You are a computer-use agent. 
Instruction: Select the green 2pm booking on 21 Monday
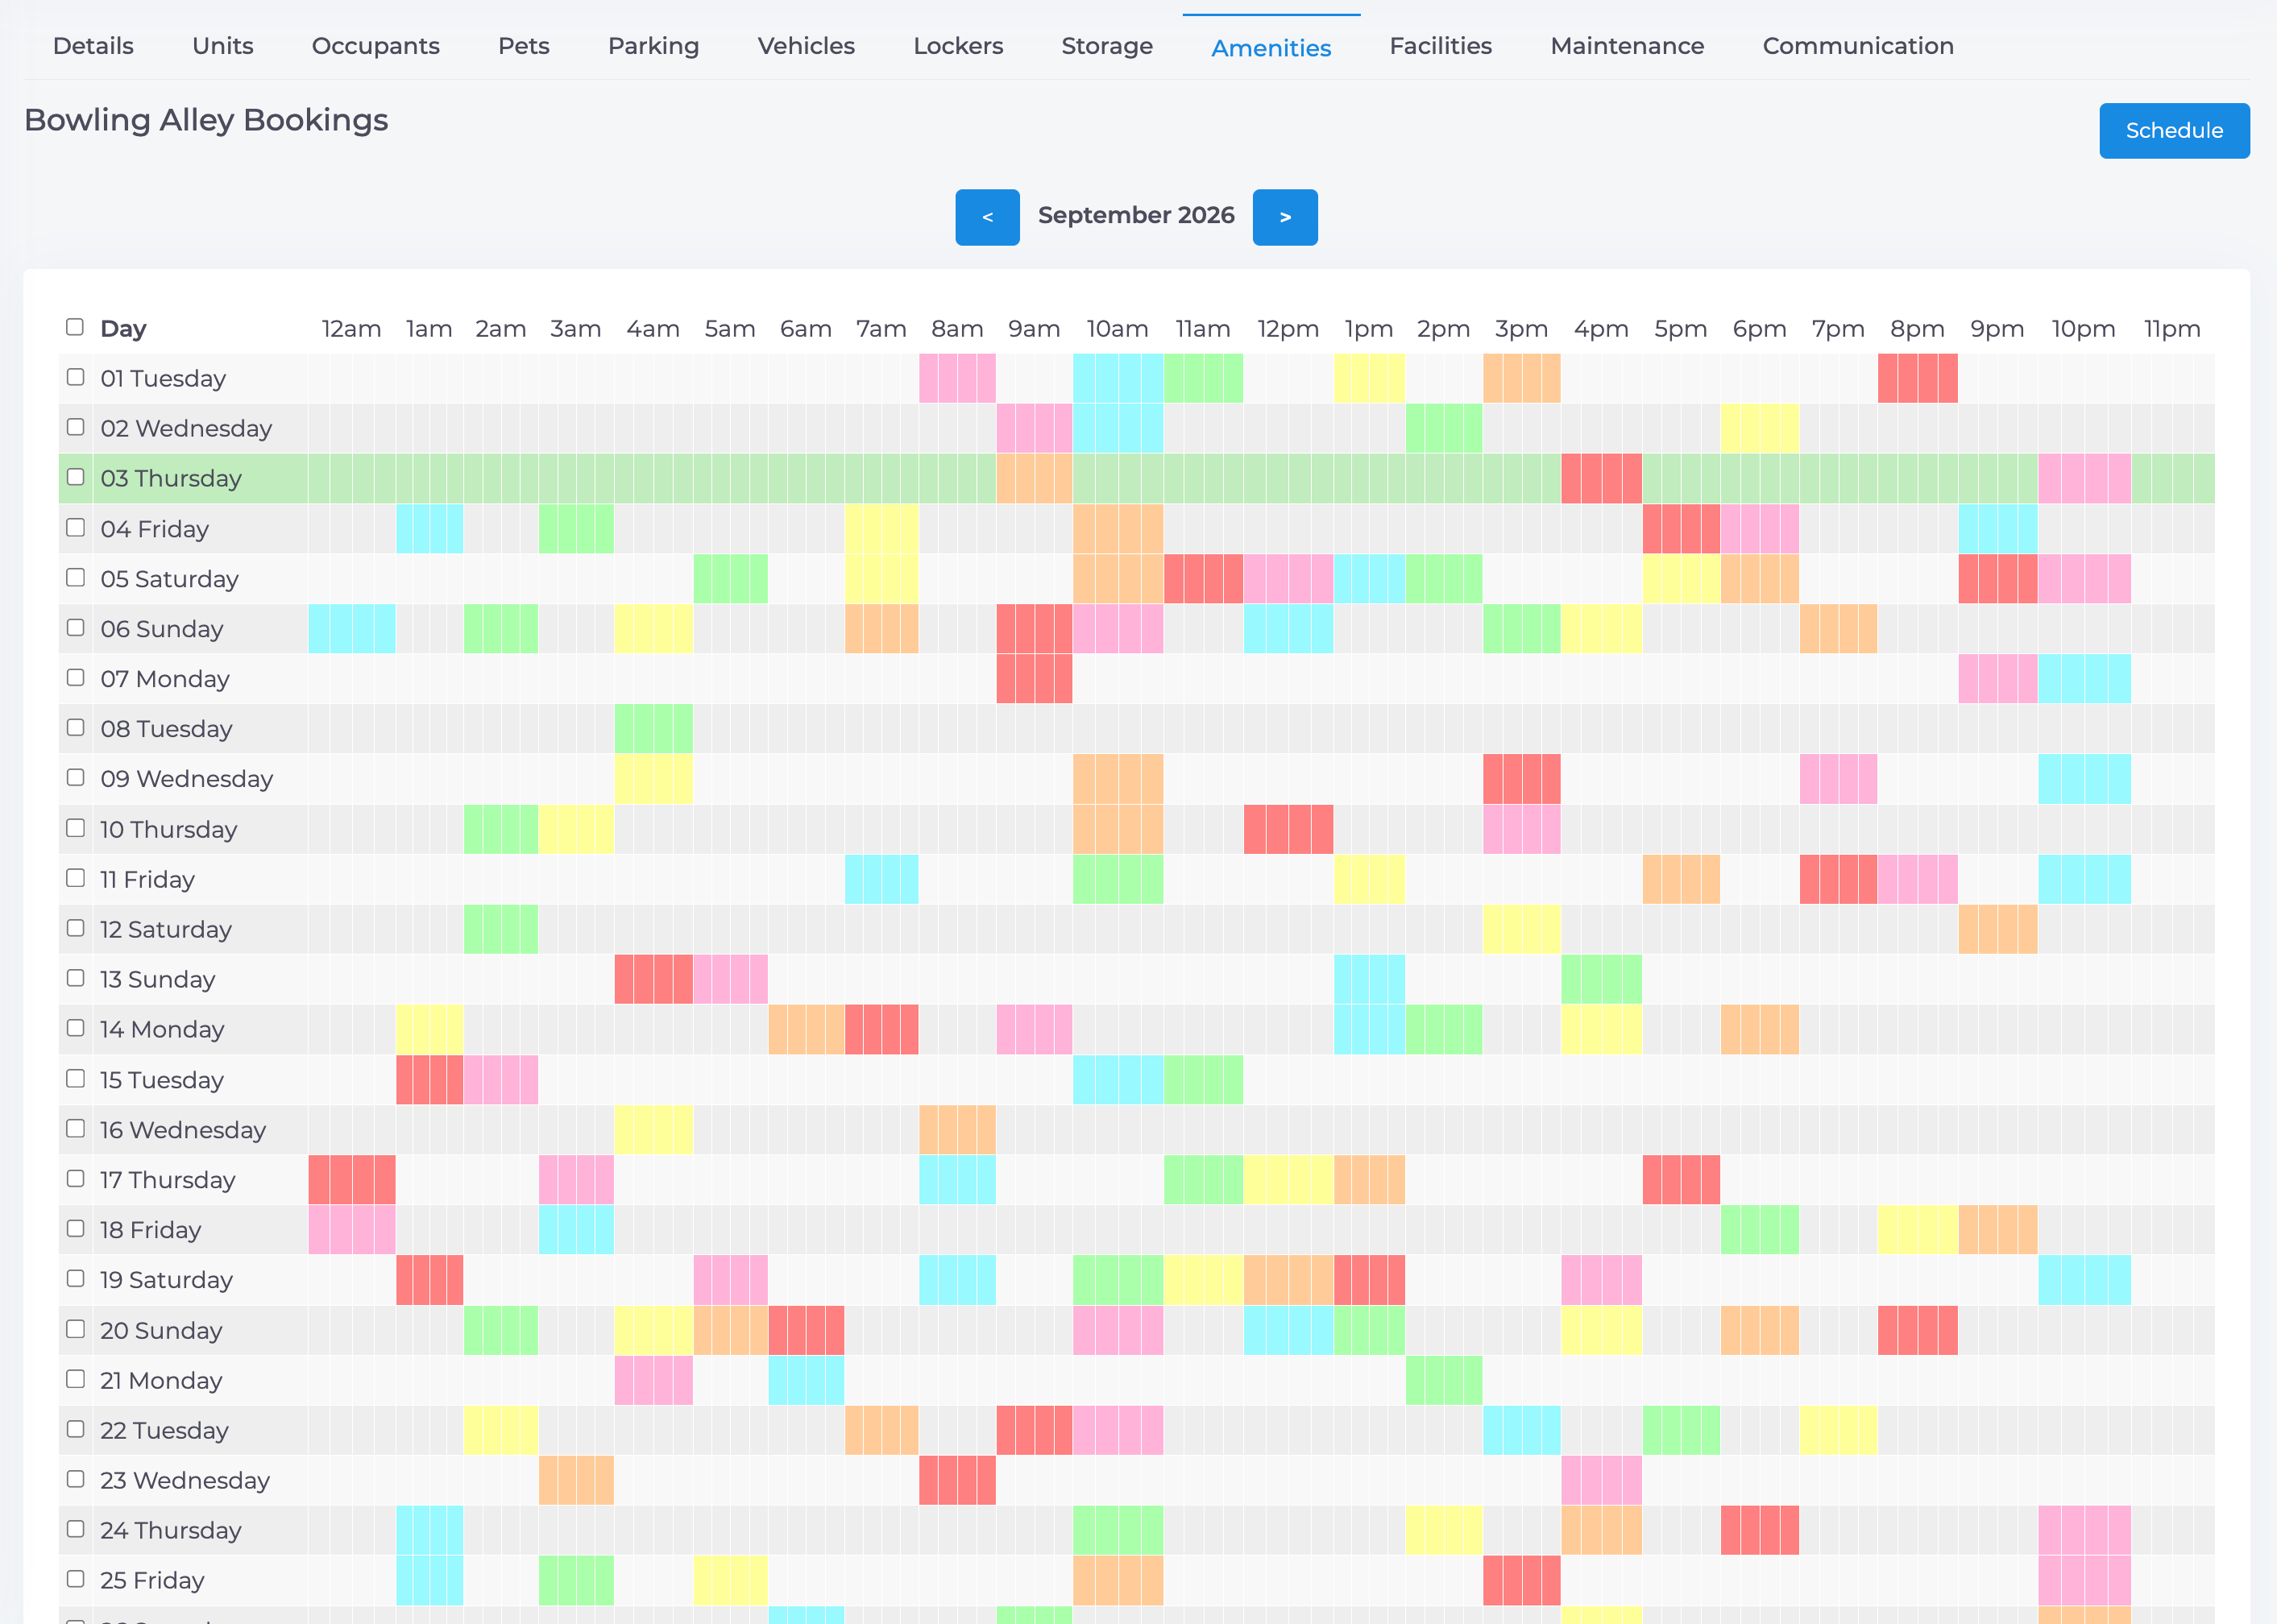[x=1443, y=1380]
